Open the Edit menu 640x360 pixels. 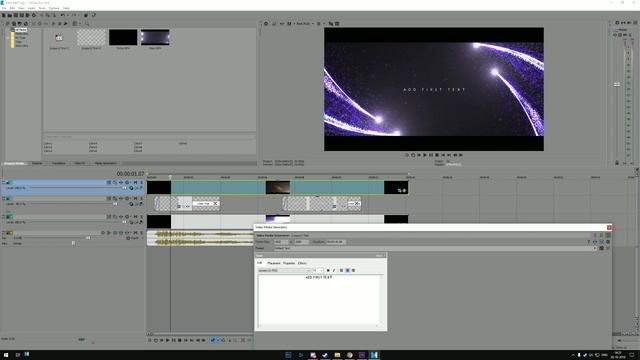[12, 8]
